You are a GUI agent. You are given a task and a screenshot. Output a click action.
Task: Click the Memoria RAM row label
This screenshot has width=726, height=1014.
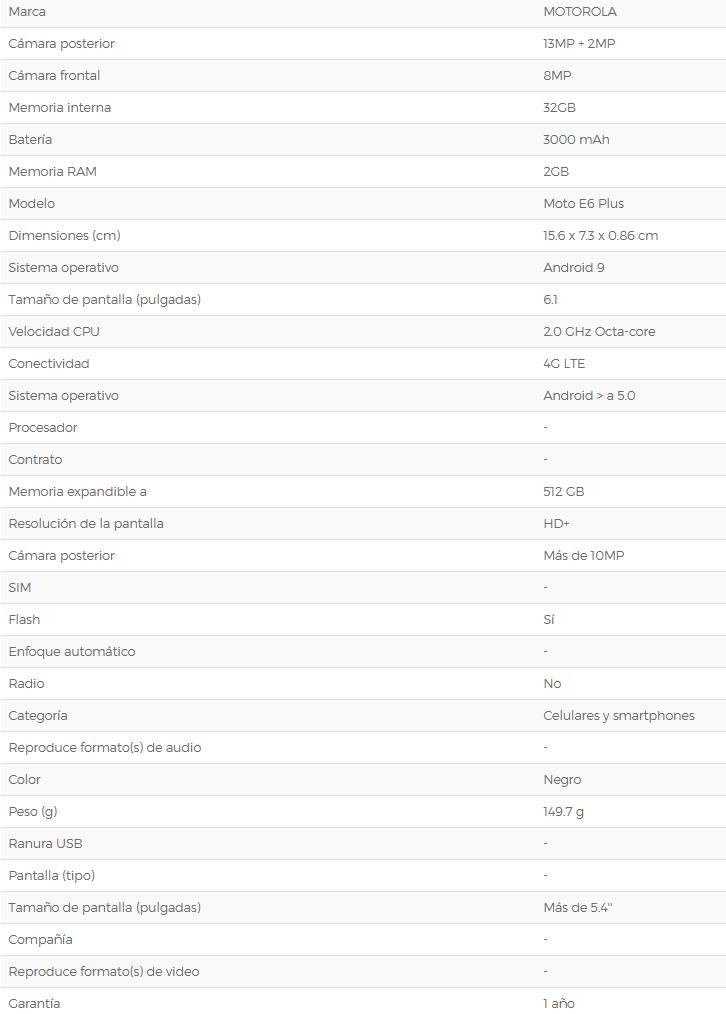[52, 172]
